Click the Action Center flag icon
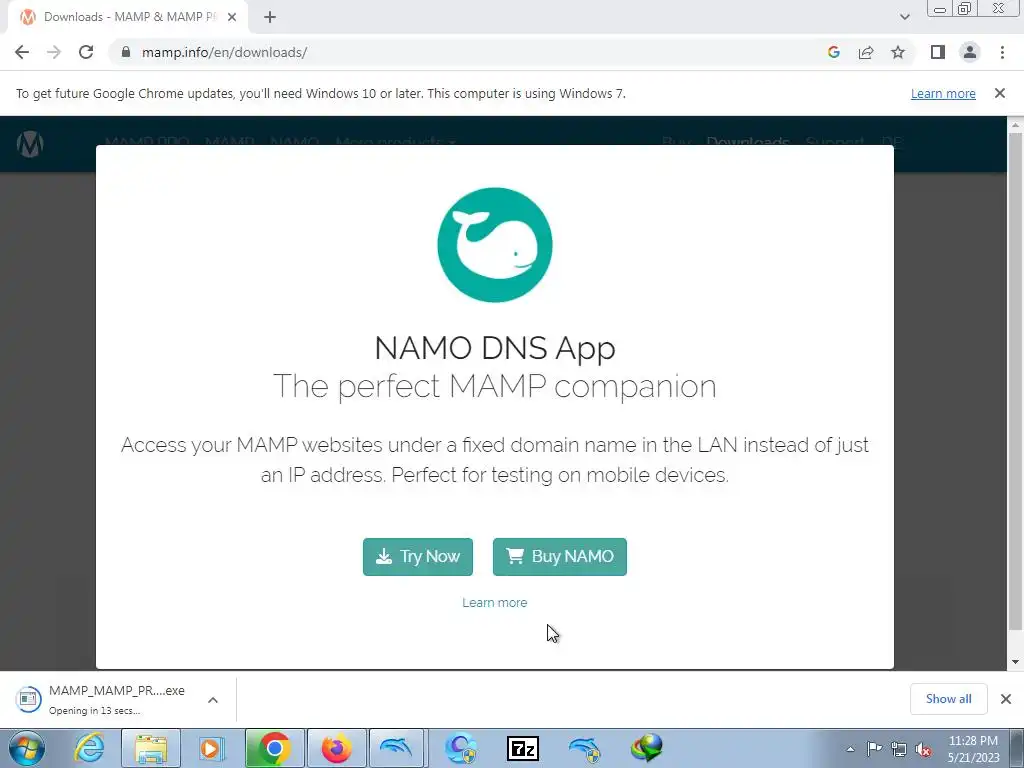1024x768 pixels. pos(874,749)
